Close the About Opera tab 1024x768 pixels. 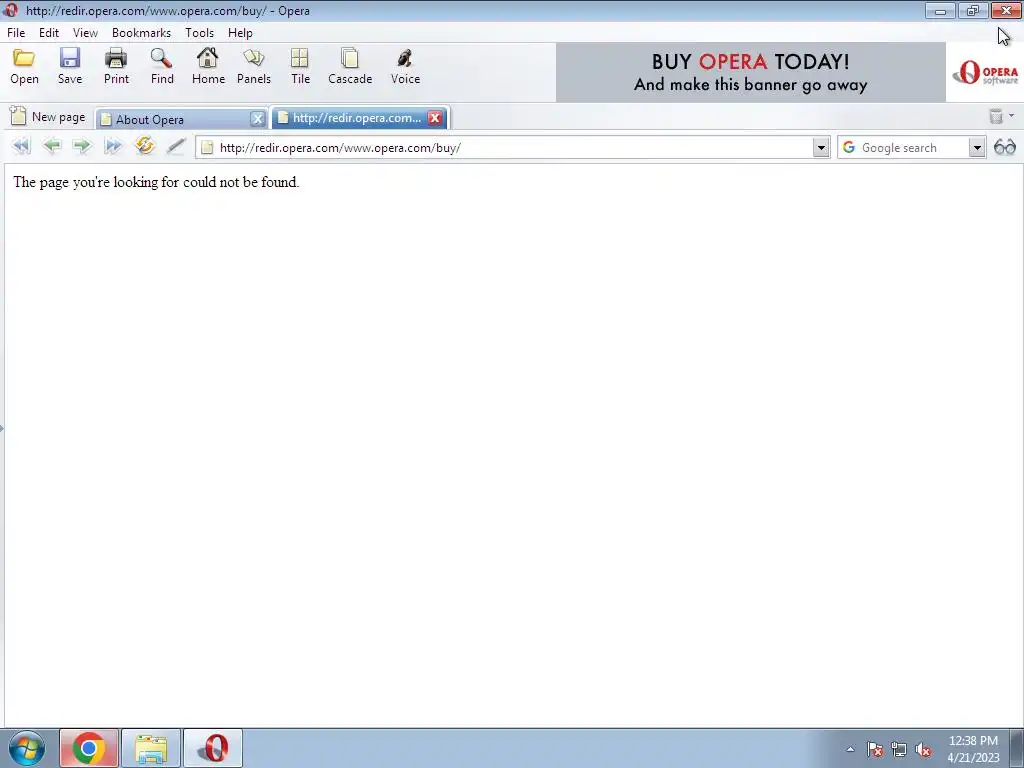(257, 119)
